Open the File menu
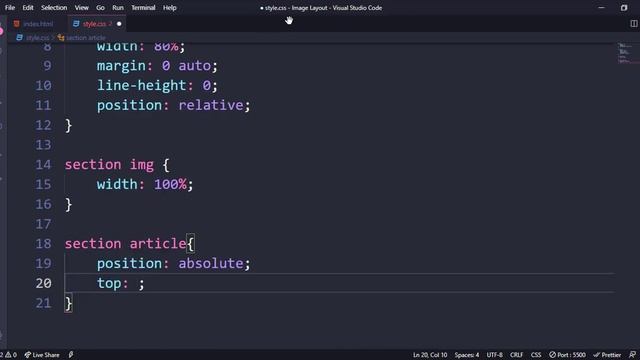Viewport: 640px width, 360px height. (10, 8)
